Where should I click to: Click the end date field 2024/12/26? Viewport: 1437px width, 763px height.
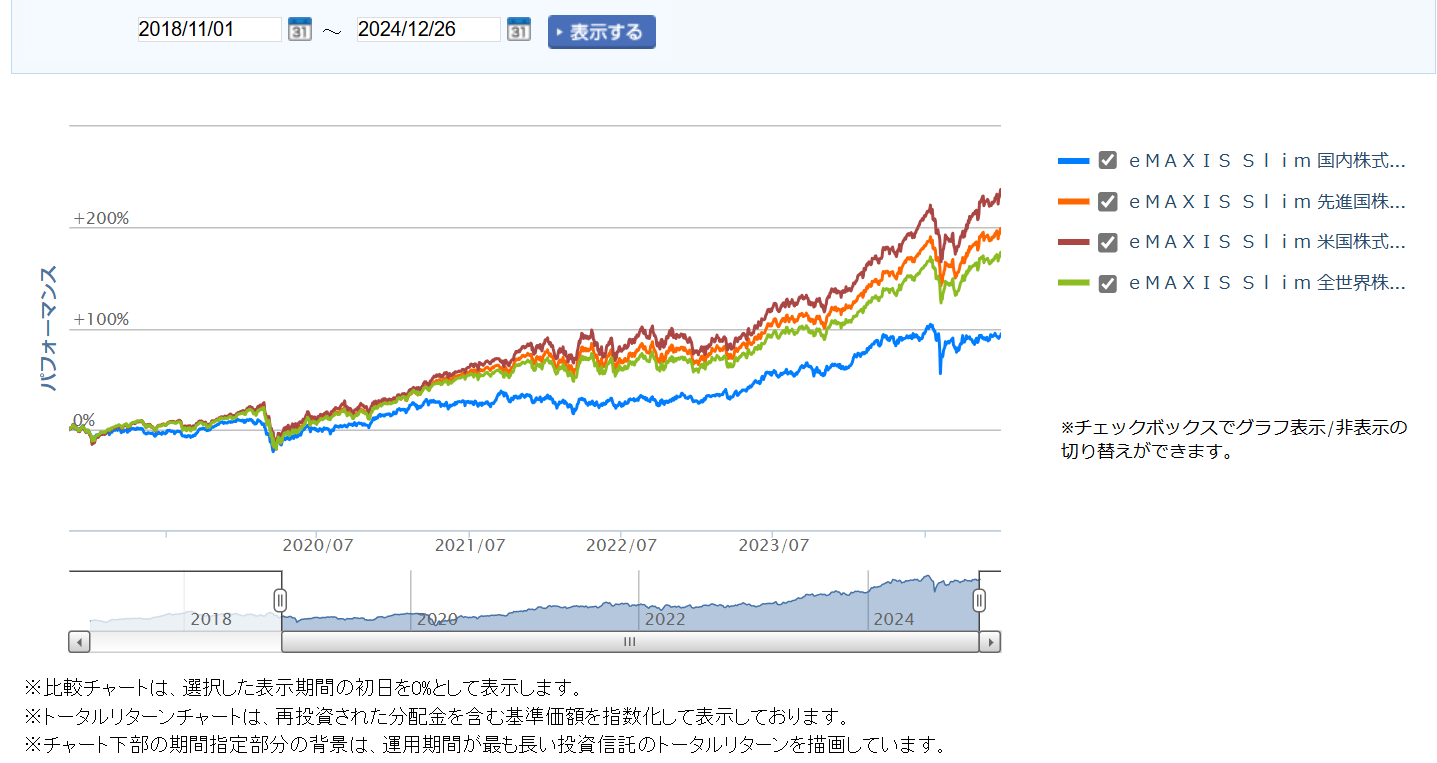pyautogui.click(x=429, y=30)
